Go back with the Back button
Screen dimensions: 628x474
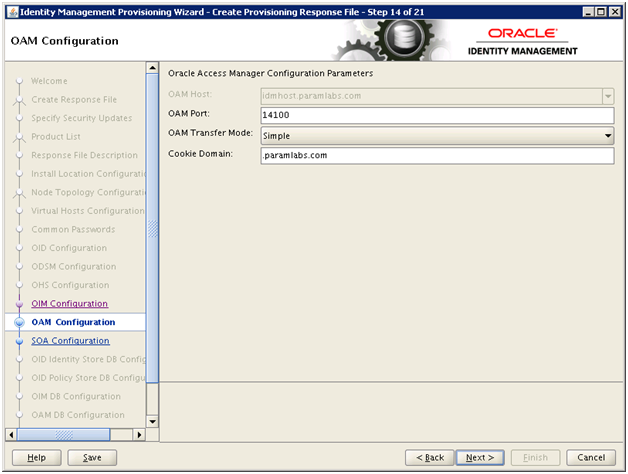430,457
